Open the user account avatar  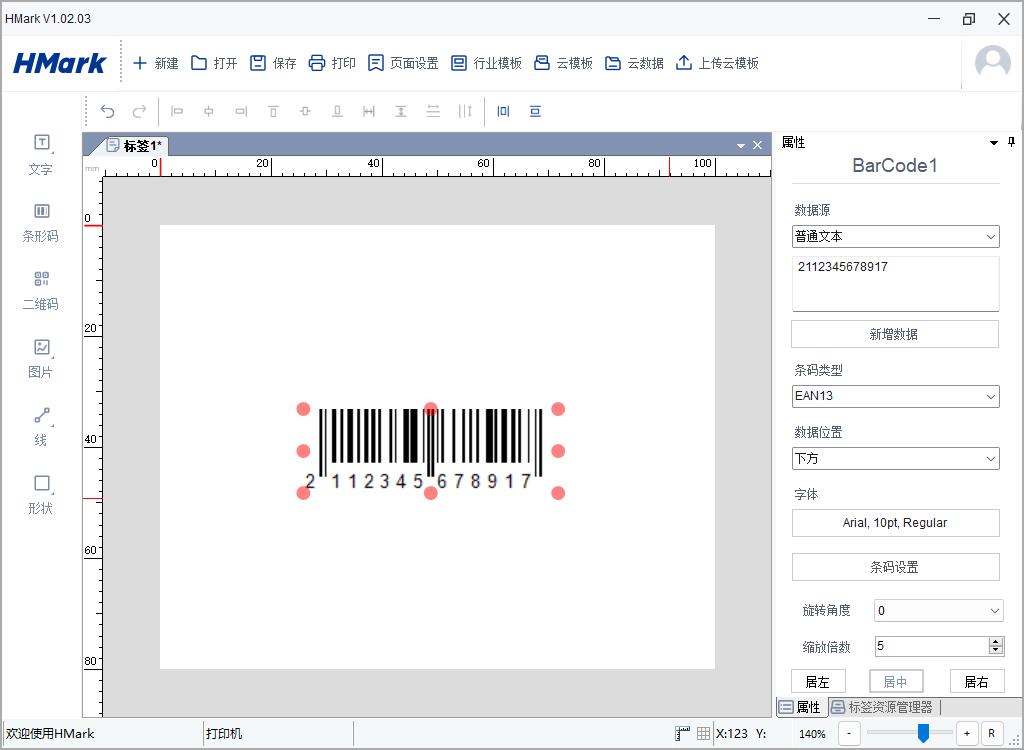pos(993,63)
